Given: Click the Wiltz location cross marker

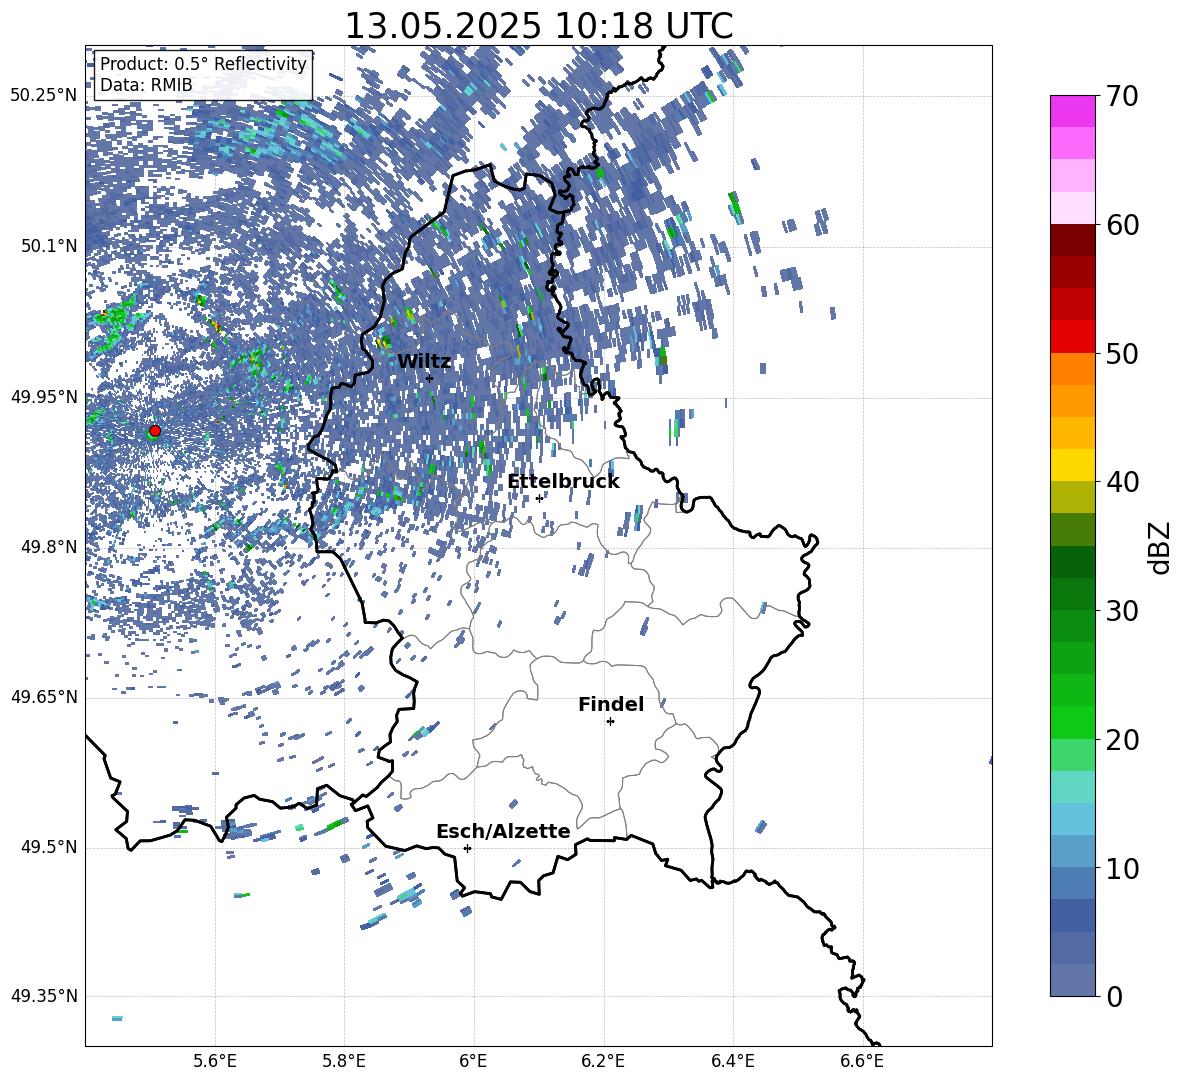Looking at the screenshot, I should (x=429, y=378).
